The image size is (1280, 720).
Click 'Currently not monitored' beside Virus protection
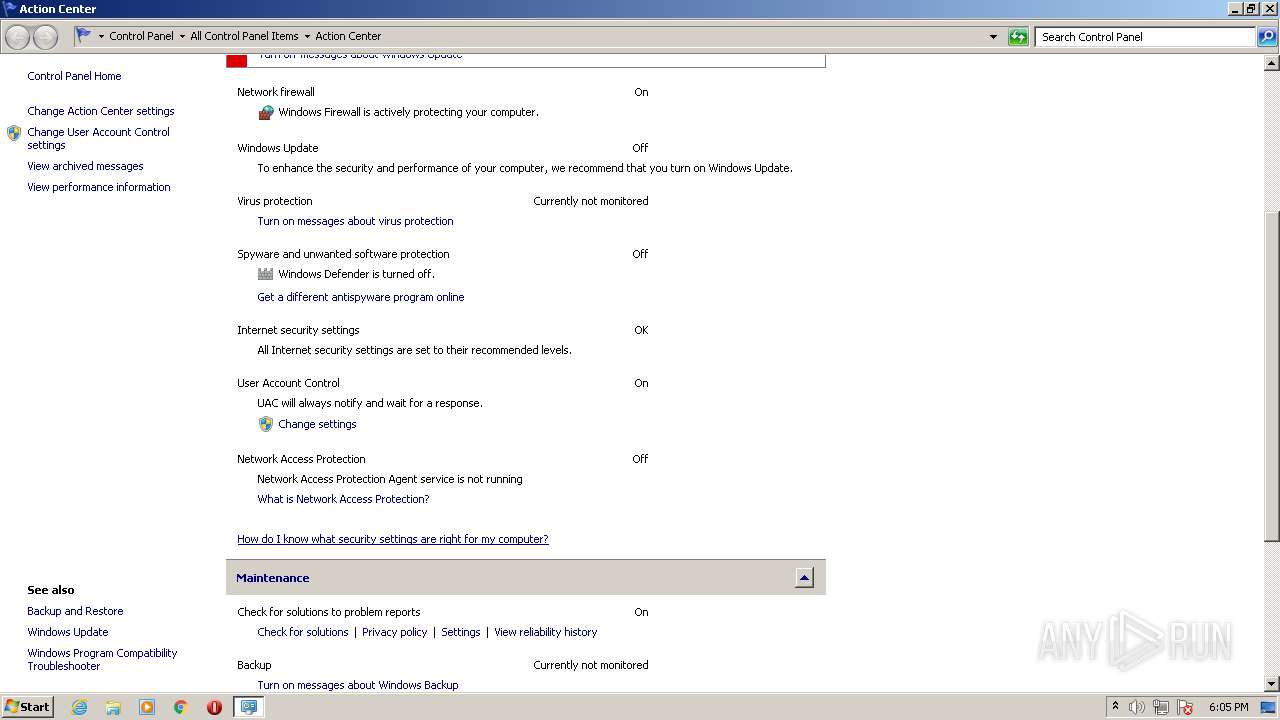coord(591,201)
